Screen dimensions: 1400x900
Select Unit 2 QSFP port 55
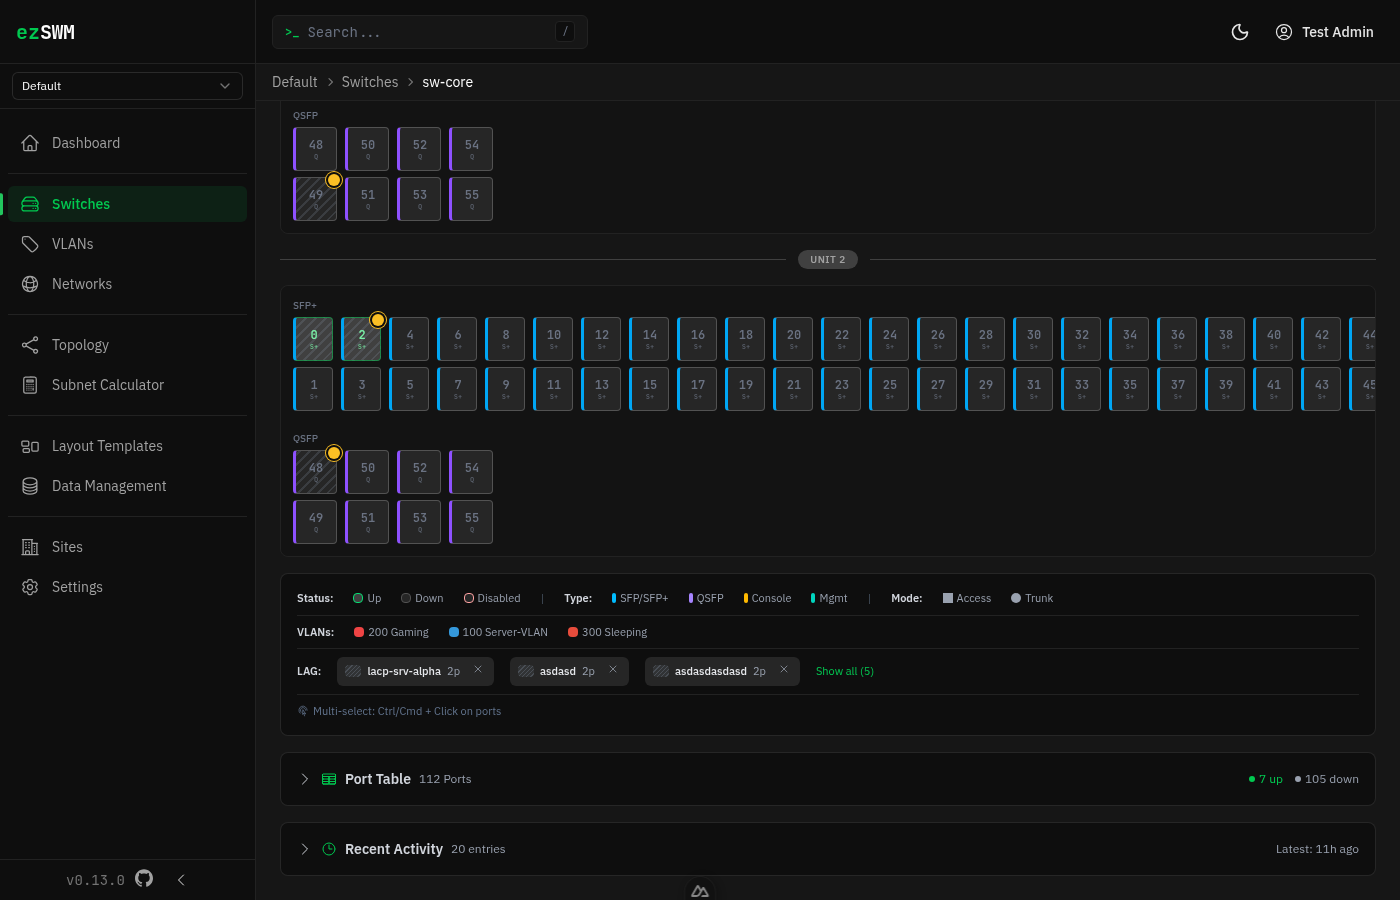(x=471, y=522)
